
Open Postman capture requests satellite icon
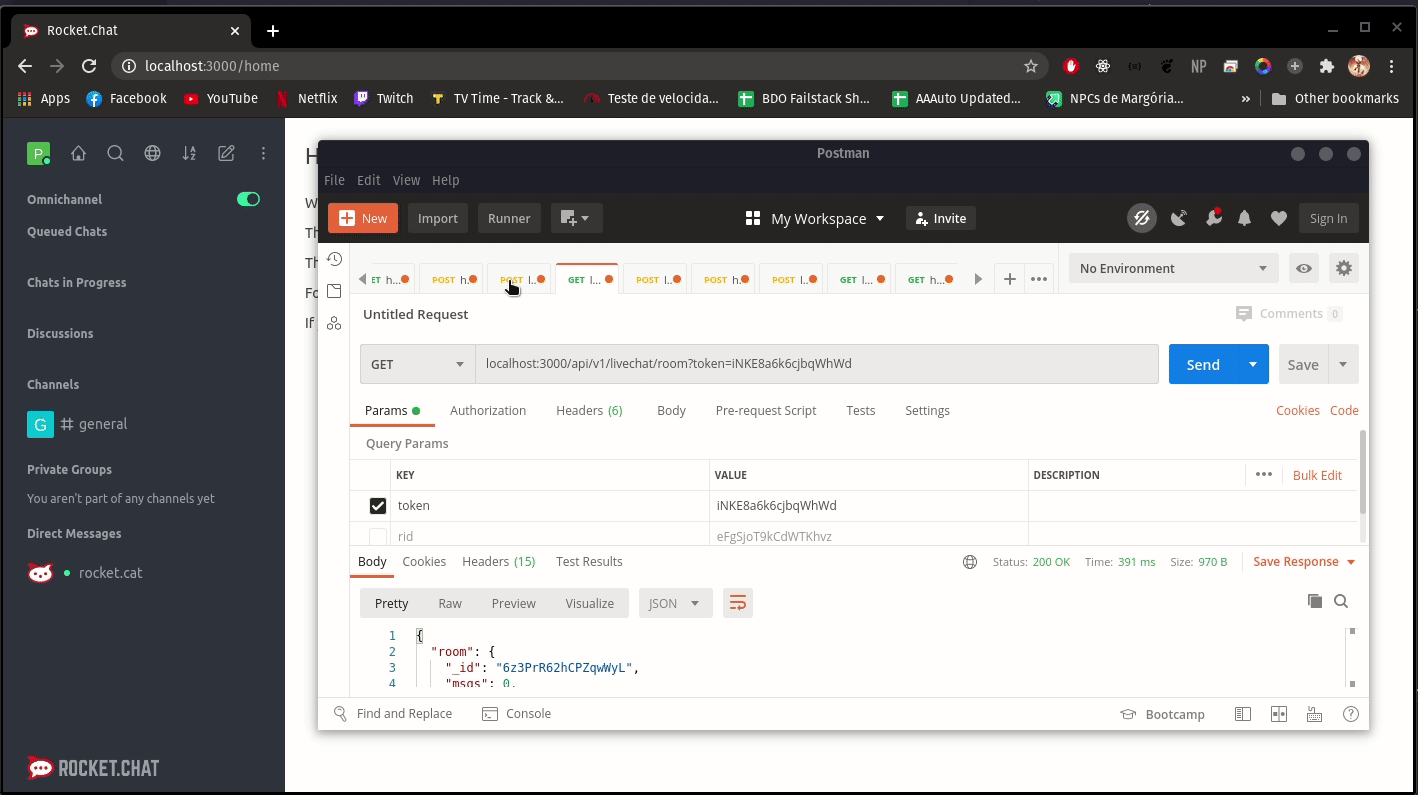pos(1179,218)
